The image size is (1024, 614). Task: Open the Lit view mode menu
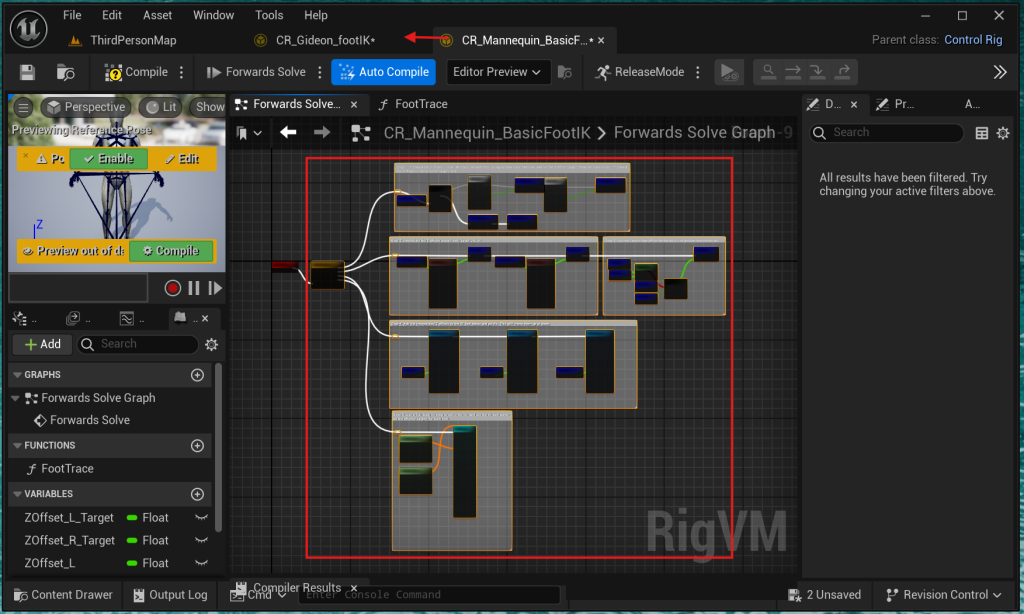tap(161, 107)
